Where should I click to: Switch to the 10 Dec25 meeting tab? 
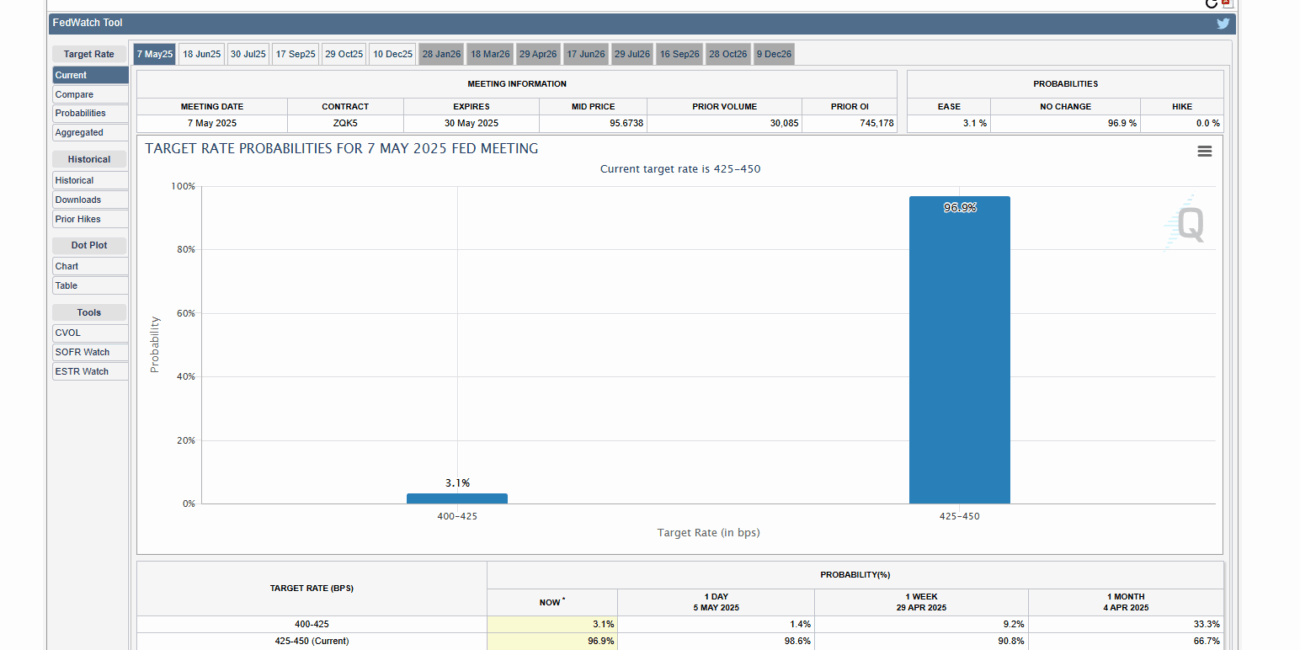pyautogui.click(x=393, y=54)
